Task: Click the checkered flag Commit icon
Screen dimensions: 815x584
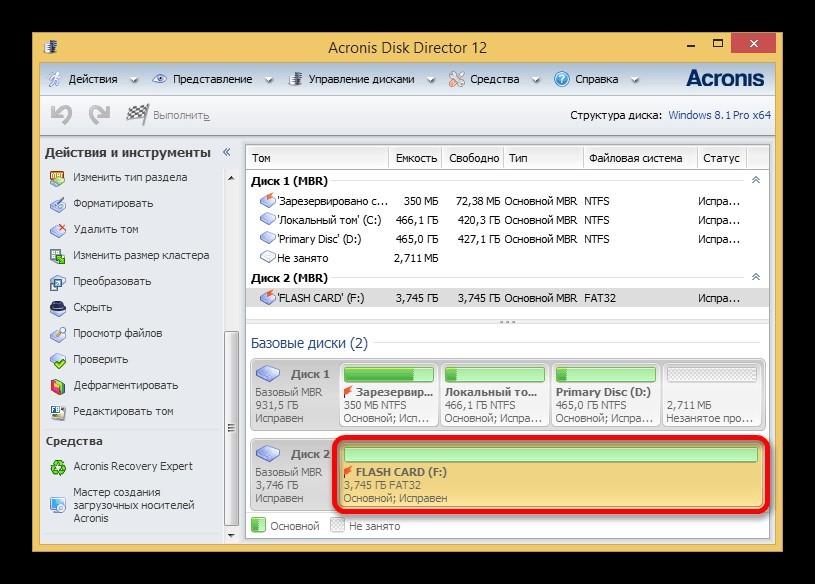Action: tap(137, 115)
